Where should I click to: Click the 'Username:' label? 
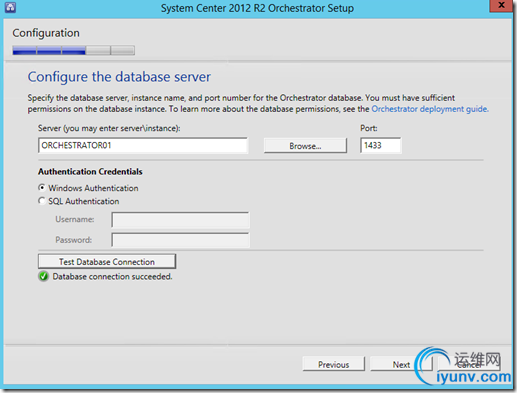(x=75, y=219)
